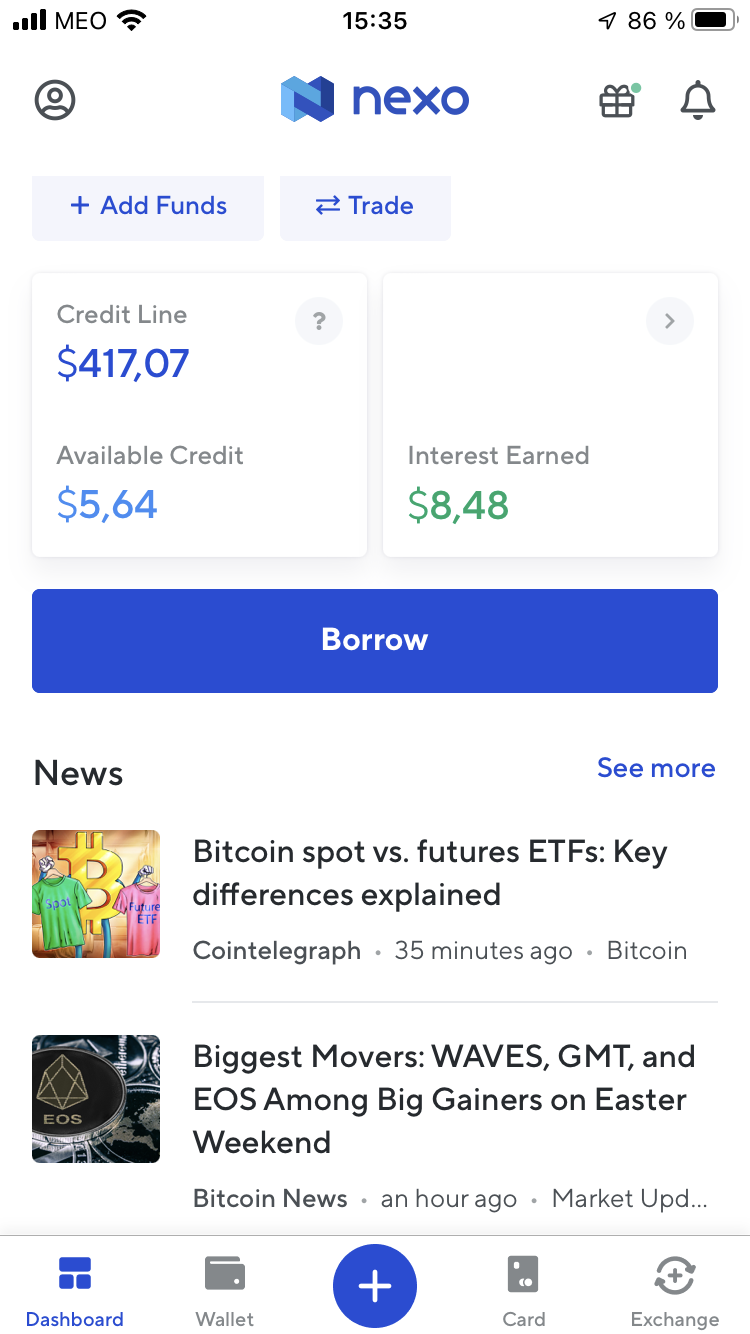The height and width of the screenshot is (1334, 750).
Task: Click See more news link
Action: pos(656,768)
